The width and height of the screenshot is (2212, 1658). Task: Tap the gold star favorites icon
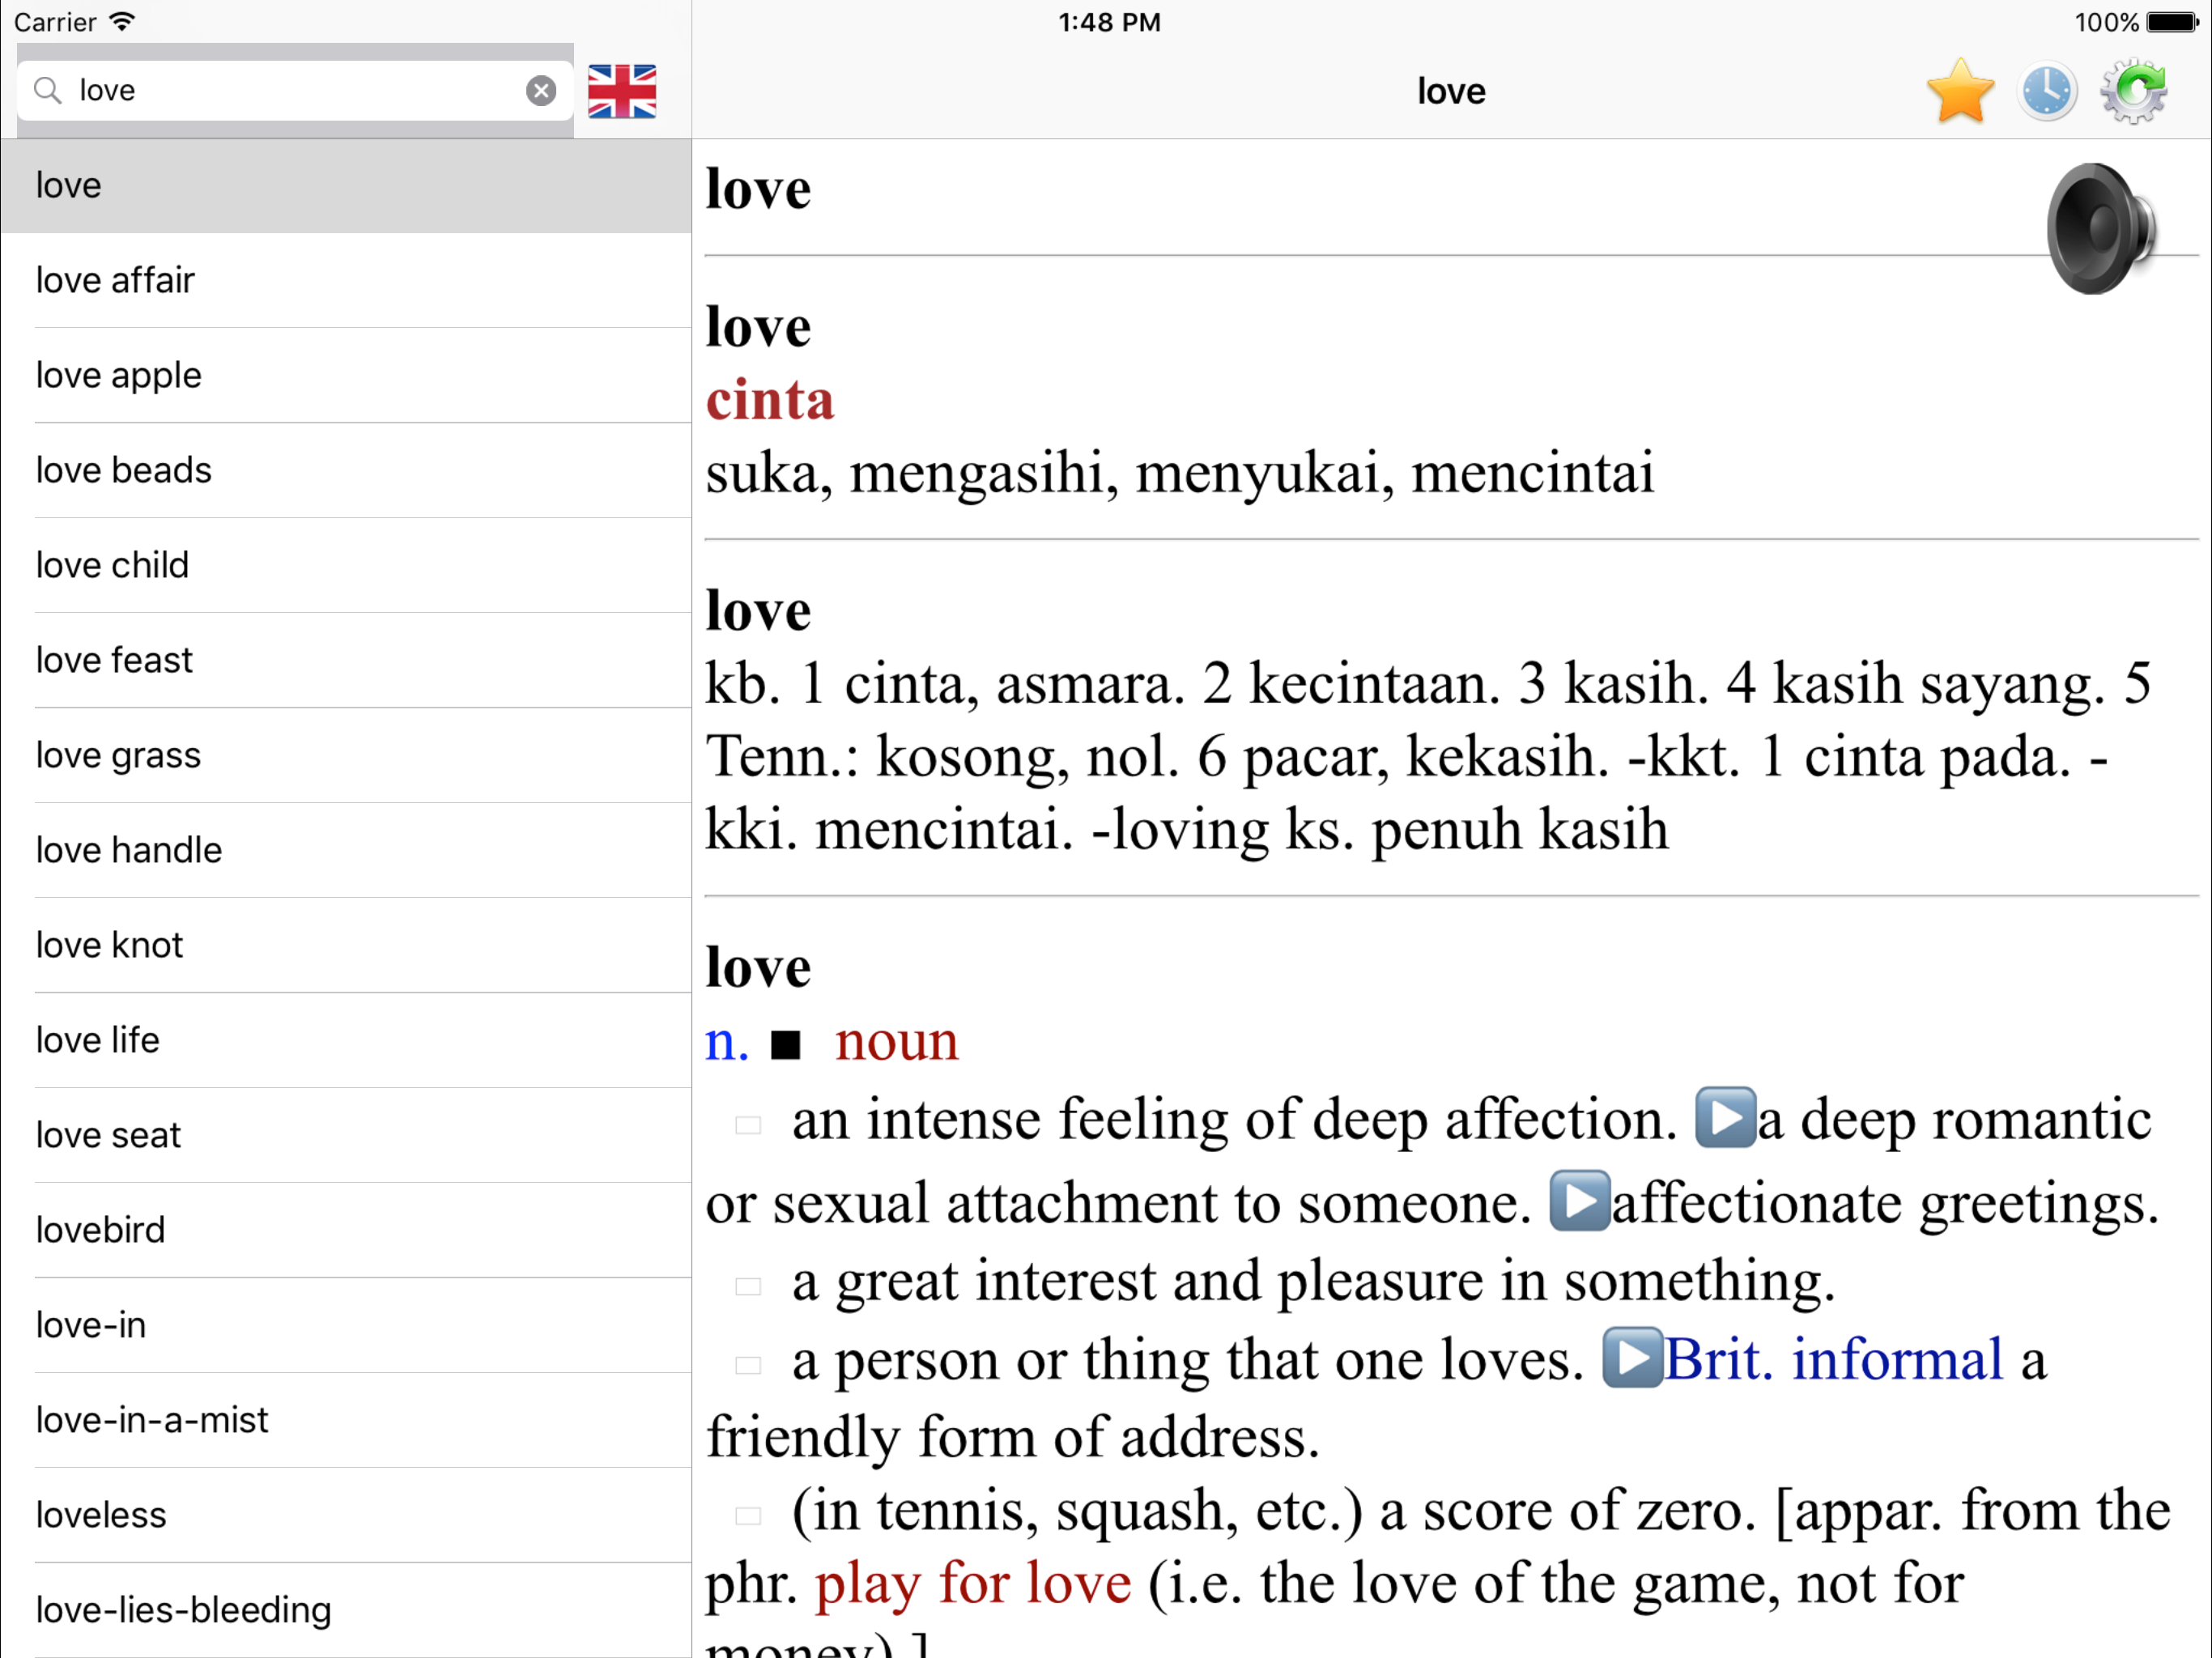[x=1959, y=91]
